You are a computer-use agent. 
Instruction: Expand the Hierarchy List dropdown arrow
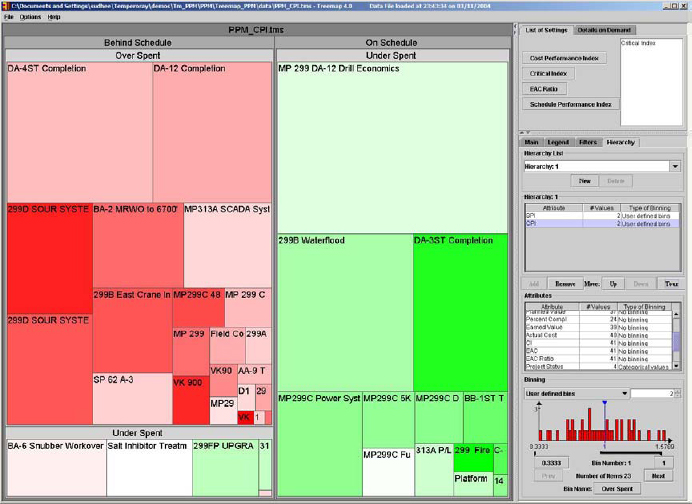(675, 166)
